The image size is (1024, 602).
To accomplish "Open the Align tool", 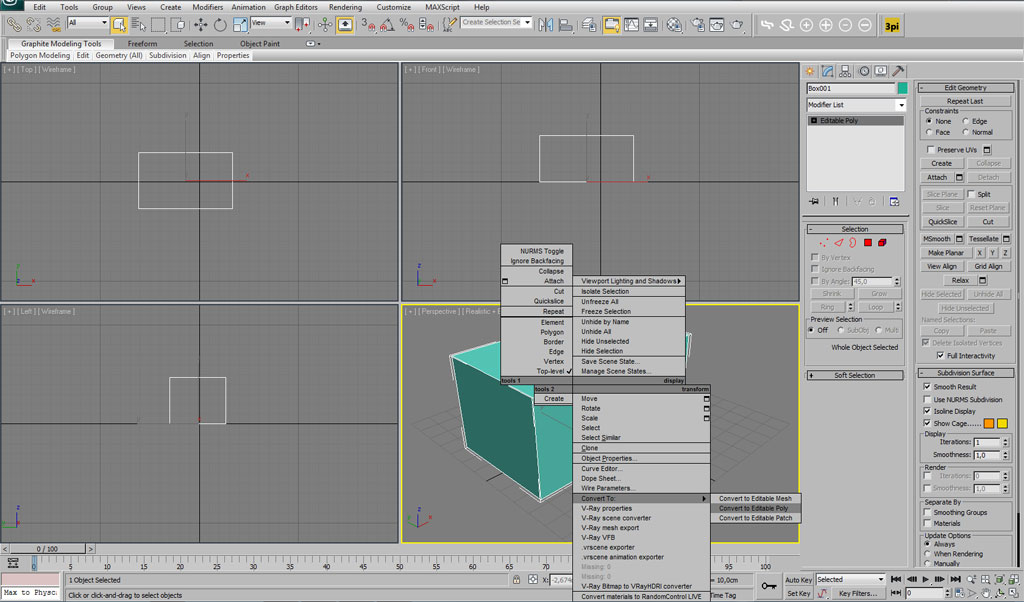I will (x=566, y=25).
